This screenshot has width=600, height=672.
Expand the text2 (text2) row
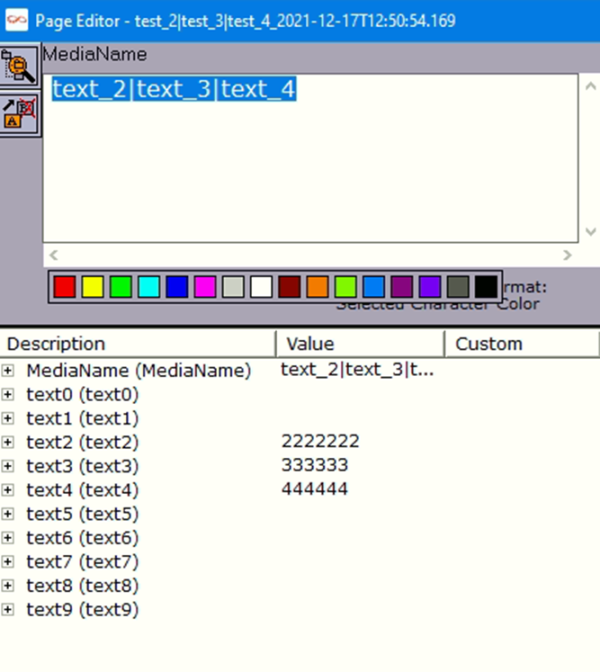8,442
